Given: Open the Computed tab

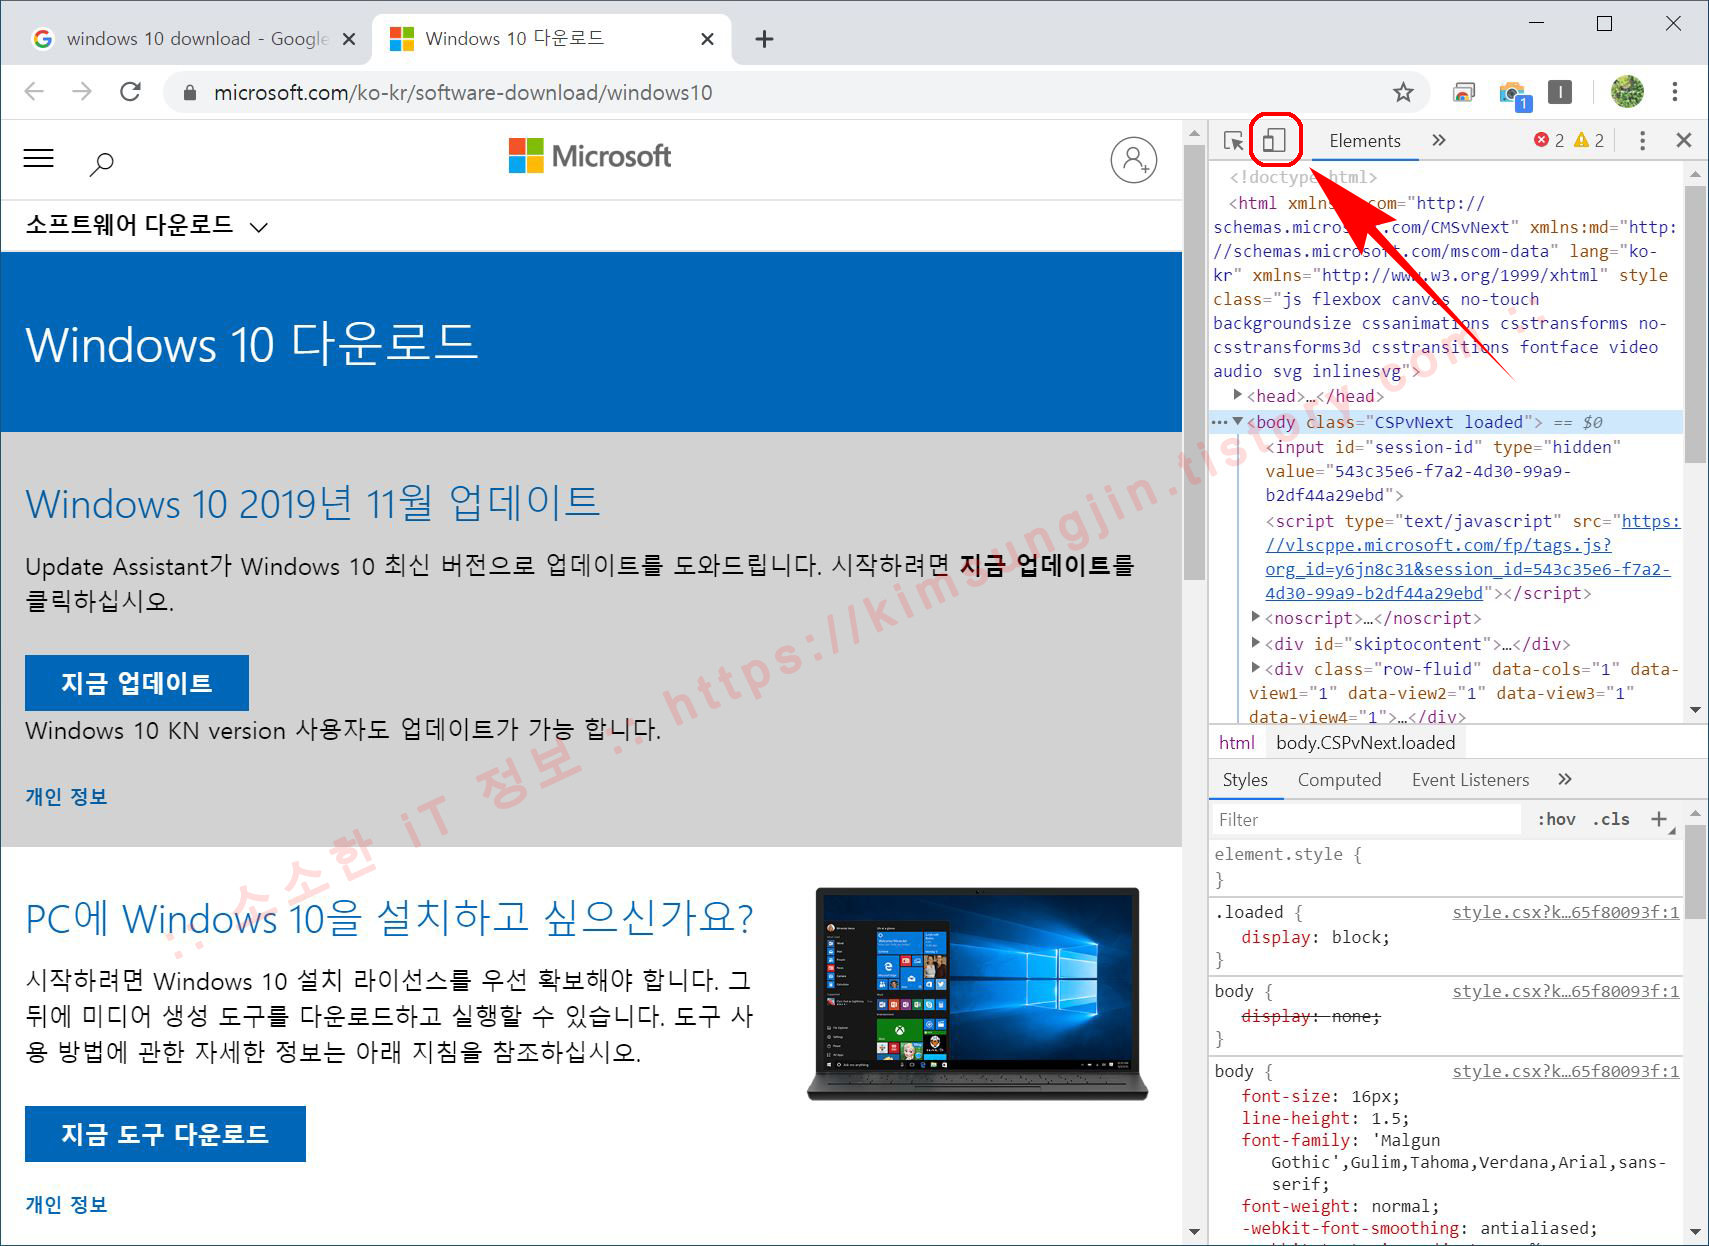Looking at the screenshot, I should pyautogui.click(x=1339, y=780).
